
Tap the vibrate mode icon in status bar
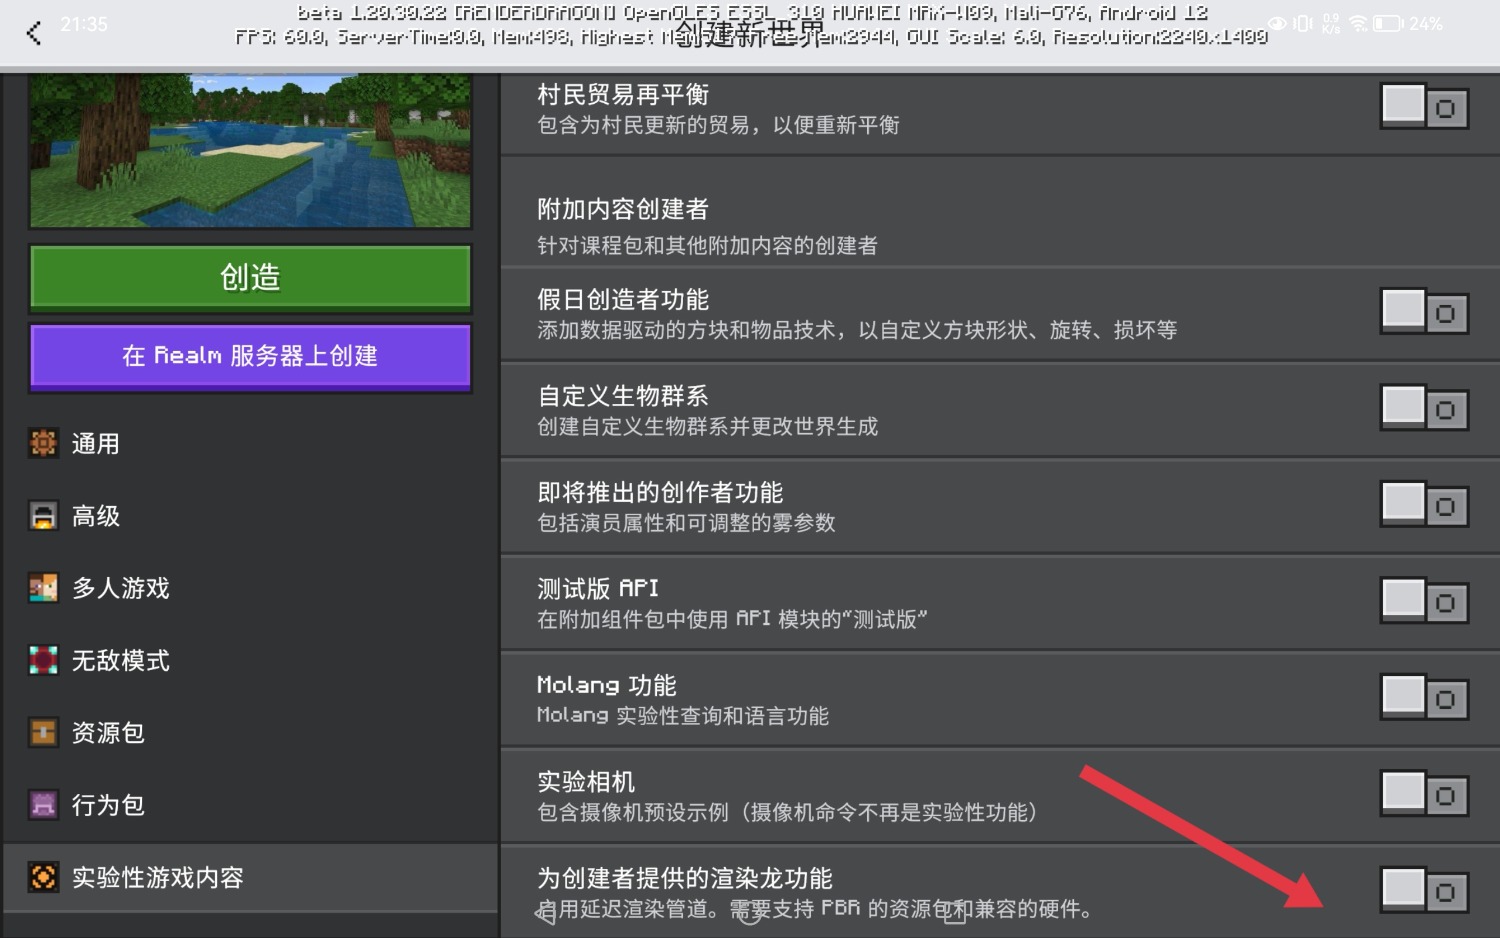click(x=1303, y=23)
